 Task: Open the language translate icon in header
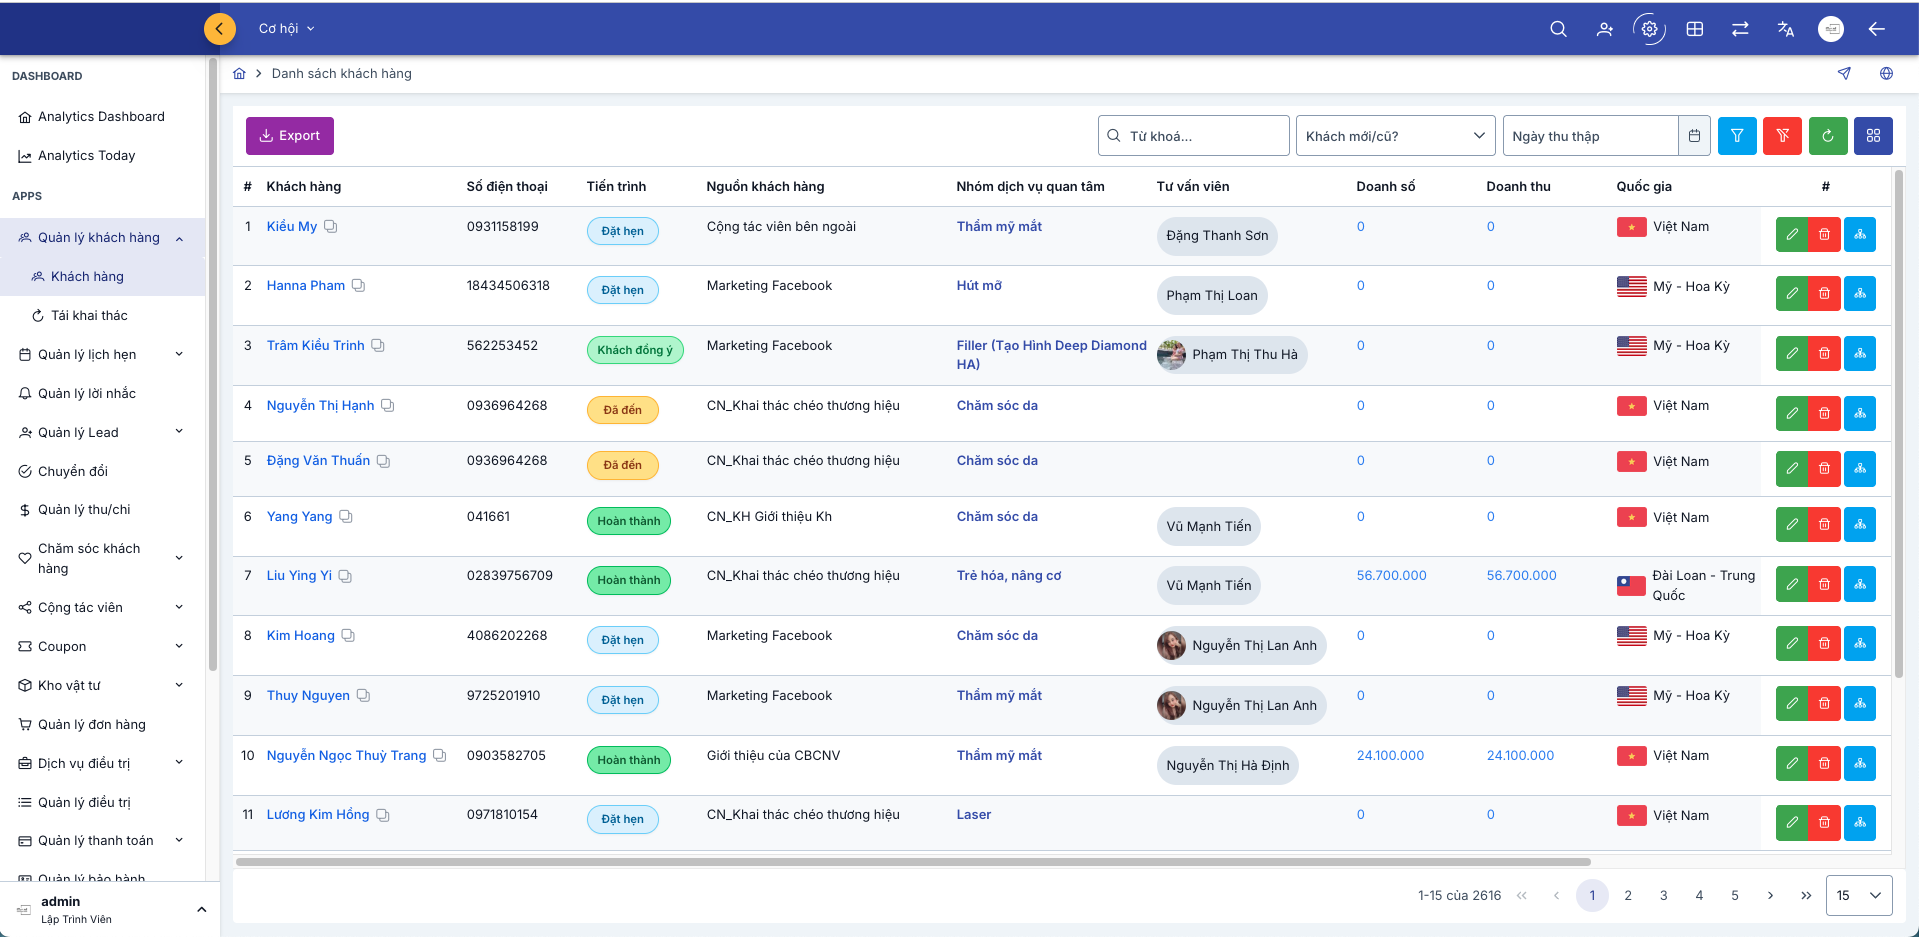pyautogui.click(x=1785, y=29)
